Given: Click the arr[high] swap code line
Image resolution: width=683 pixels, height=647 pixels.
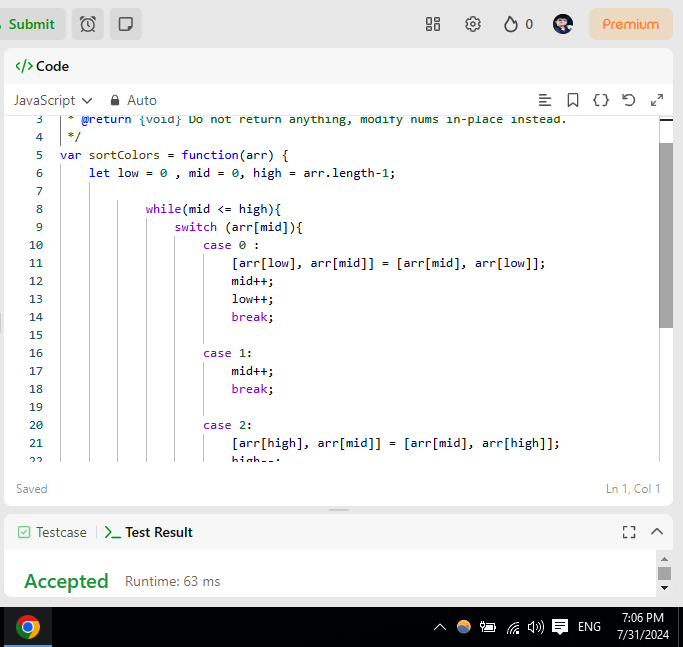Looking at the screenshot, I should pos(396,443).
